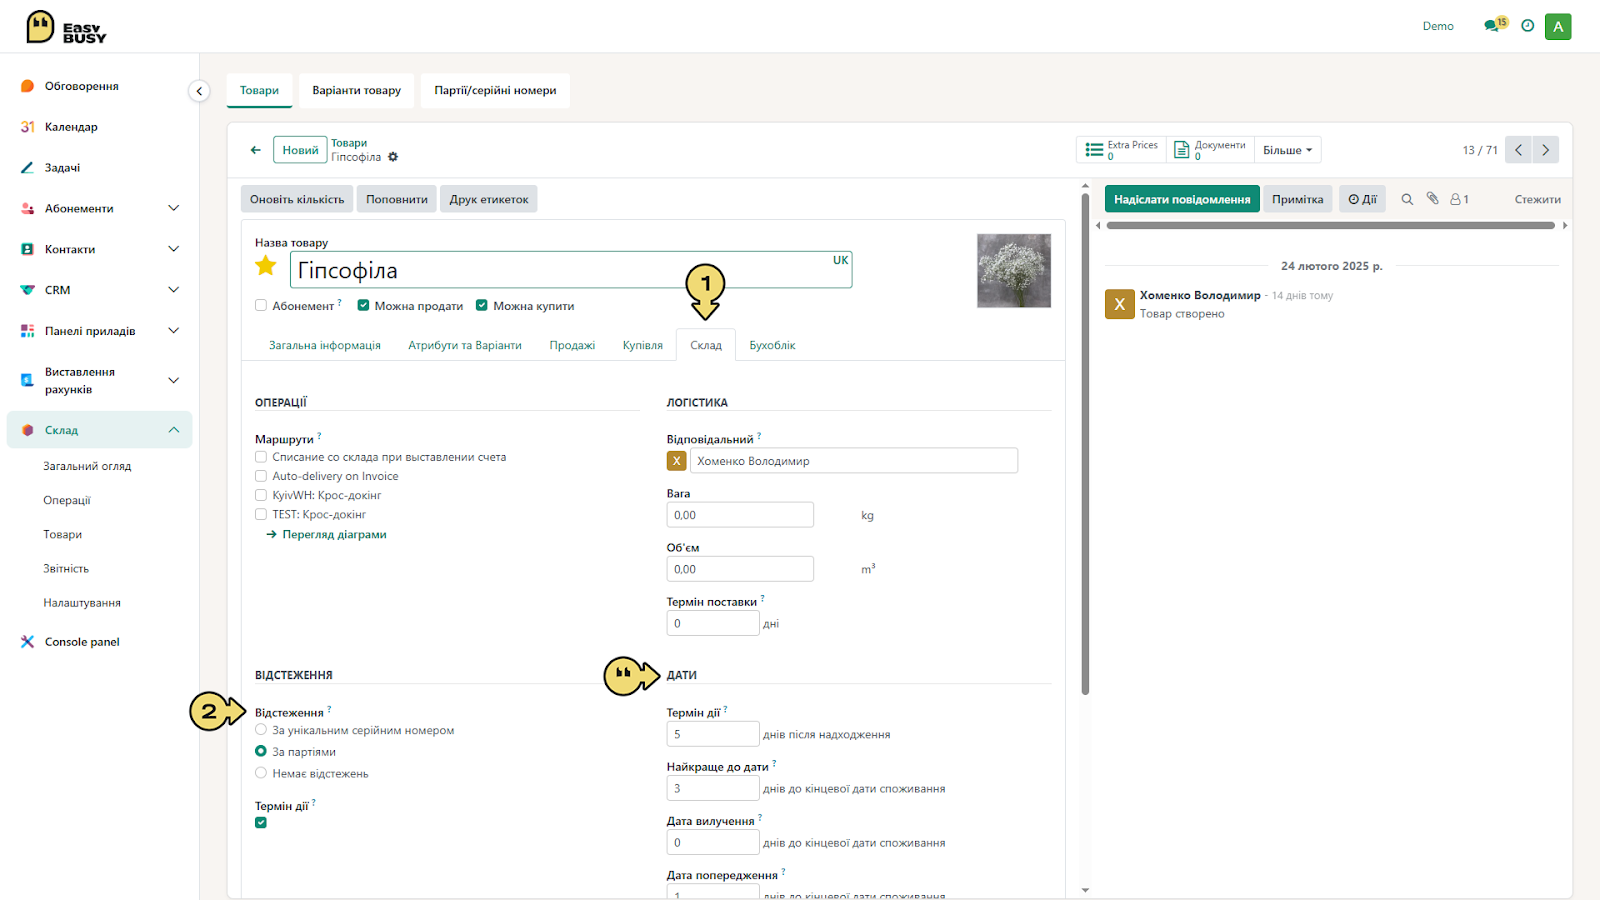The image size is (1600, 900).
Task: Select tracking За партіями
Action: (x=261, y=751)
